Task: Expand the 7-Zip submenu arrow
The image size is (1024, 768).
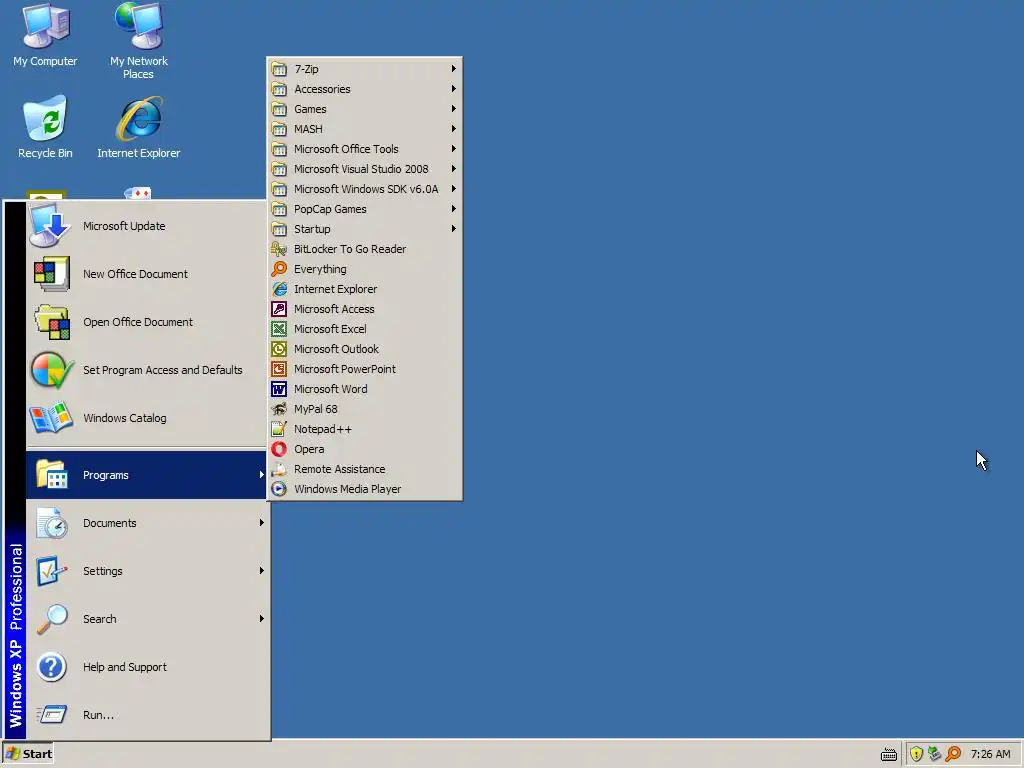Action: click(x=453, y=69)
